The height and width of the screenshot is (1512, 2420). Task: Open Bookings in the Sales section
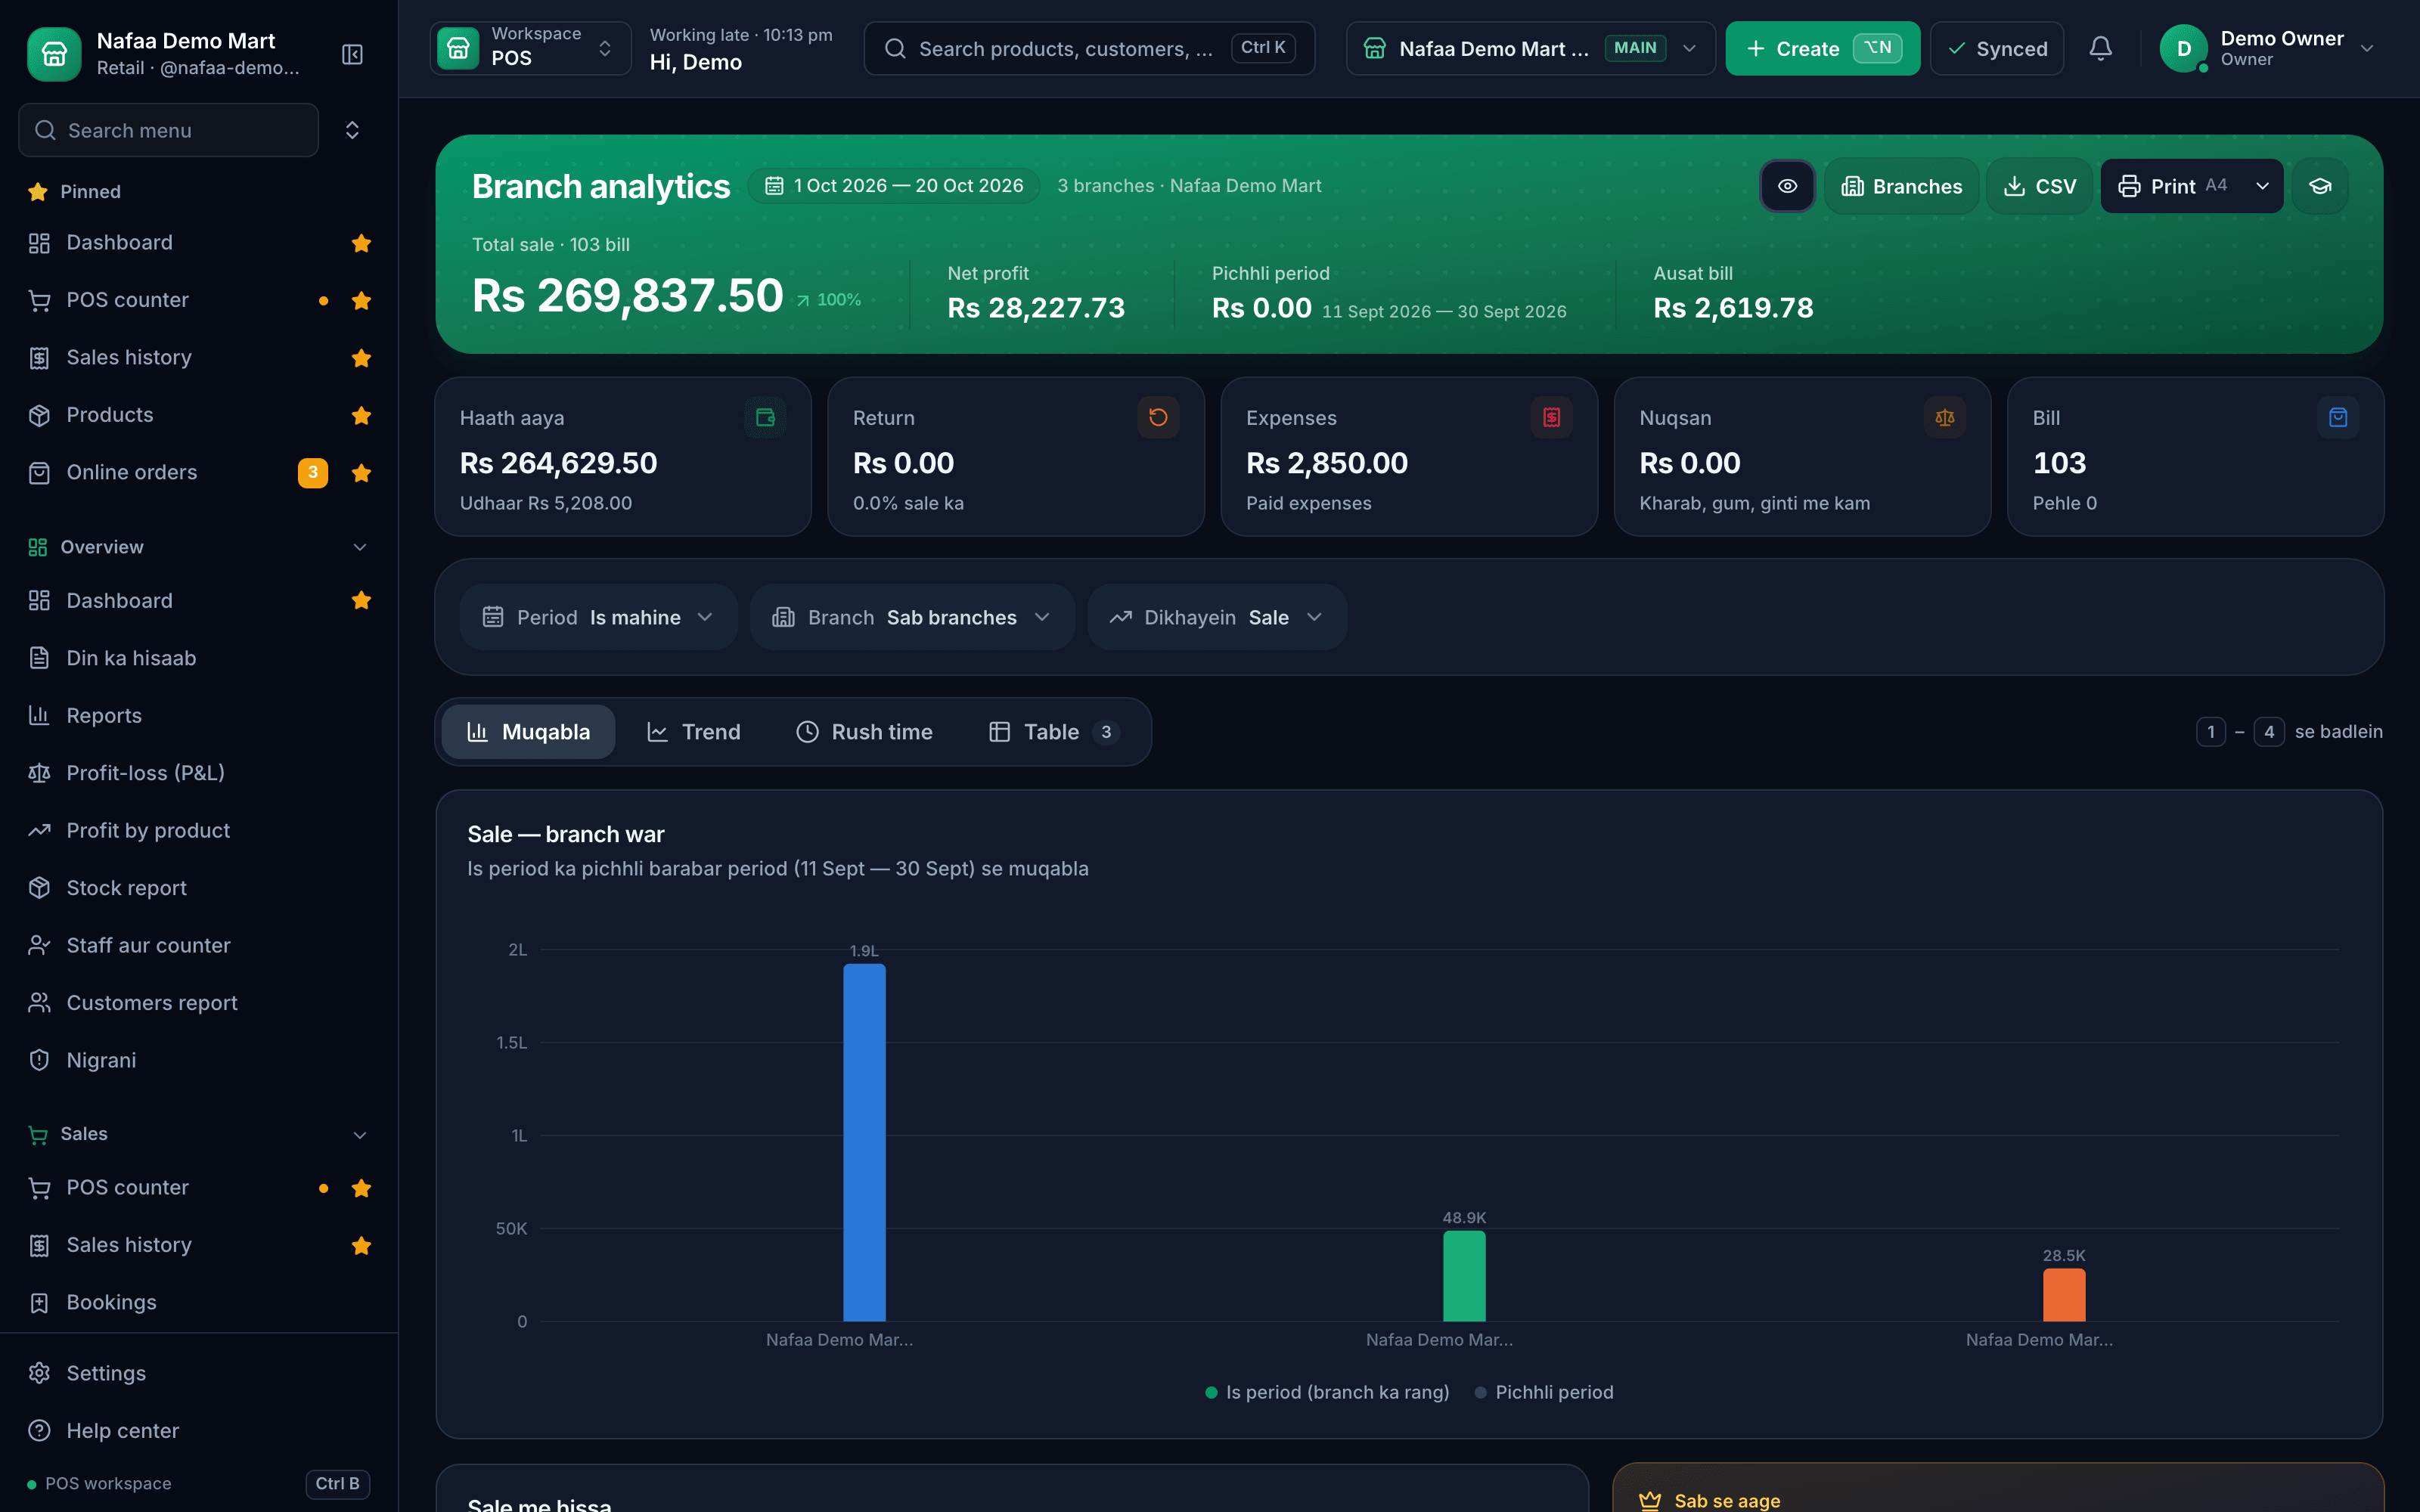(x=199, y=1302)
